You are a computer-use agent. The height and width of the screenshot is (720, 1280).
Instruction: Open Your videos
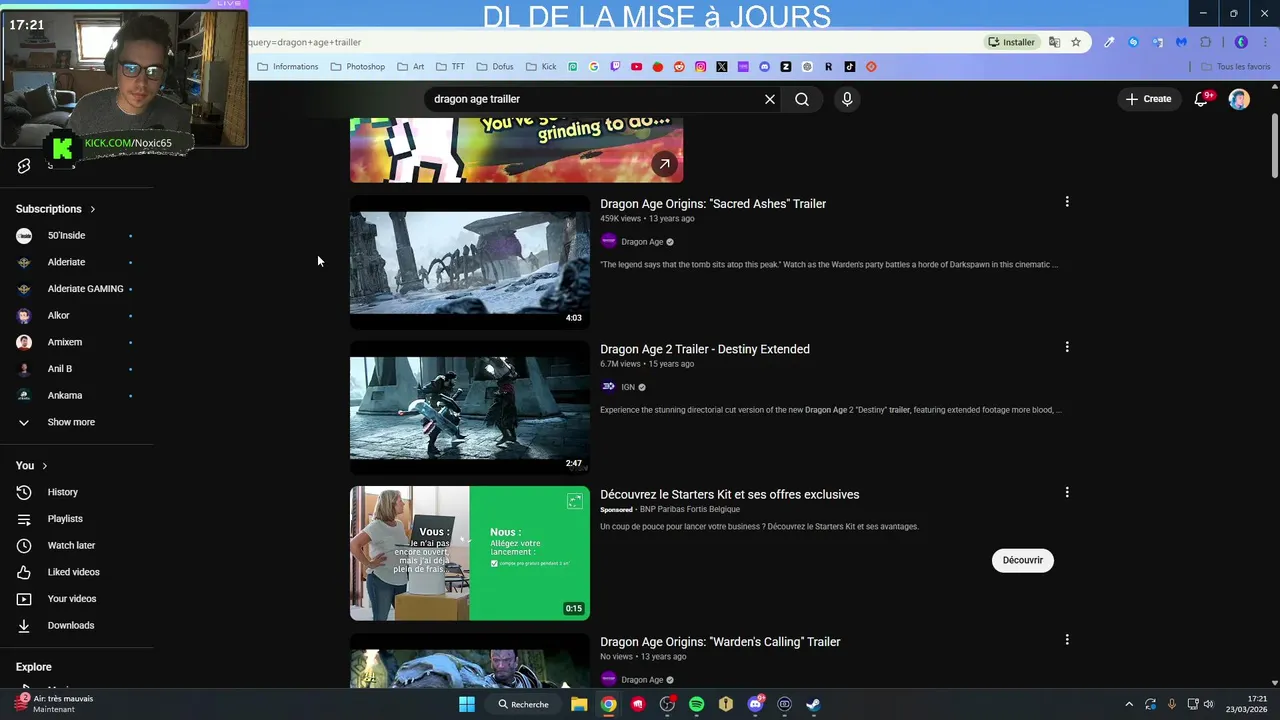72,599
